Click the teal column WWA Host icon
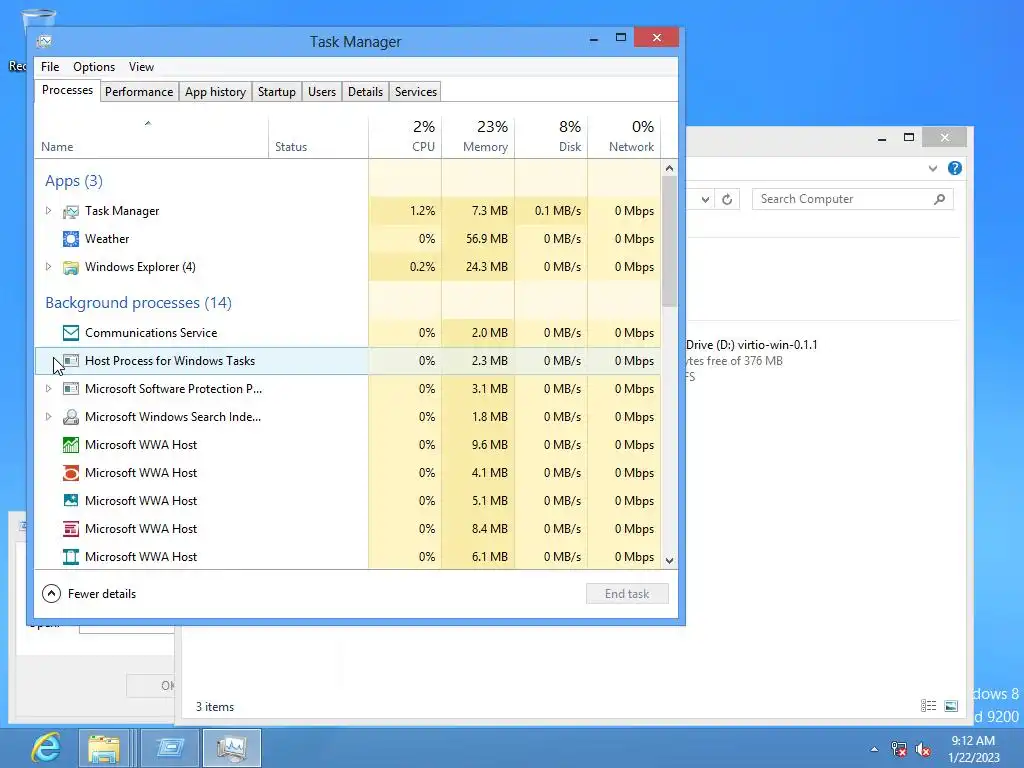This screenshot has width=1024, height=768. [71, 557]
